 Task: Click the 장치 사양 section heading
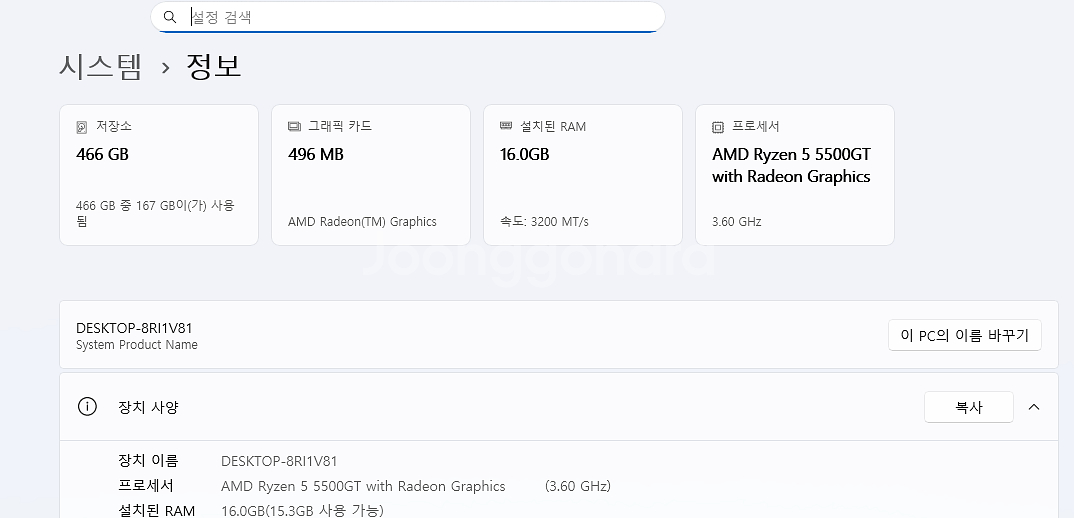click(x=148, y=407)
